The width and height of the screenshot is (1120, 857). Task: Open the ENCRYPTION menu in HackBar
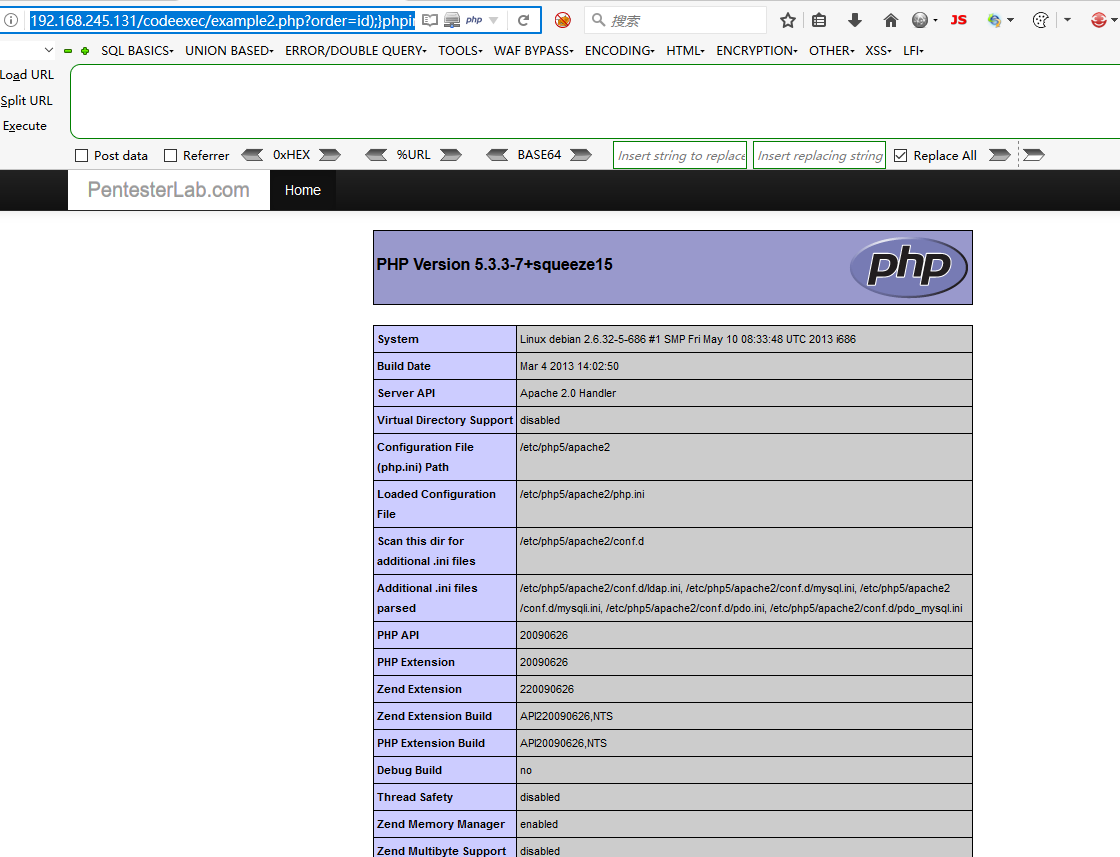[x=756, y=51]
